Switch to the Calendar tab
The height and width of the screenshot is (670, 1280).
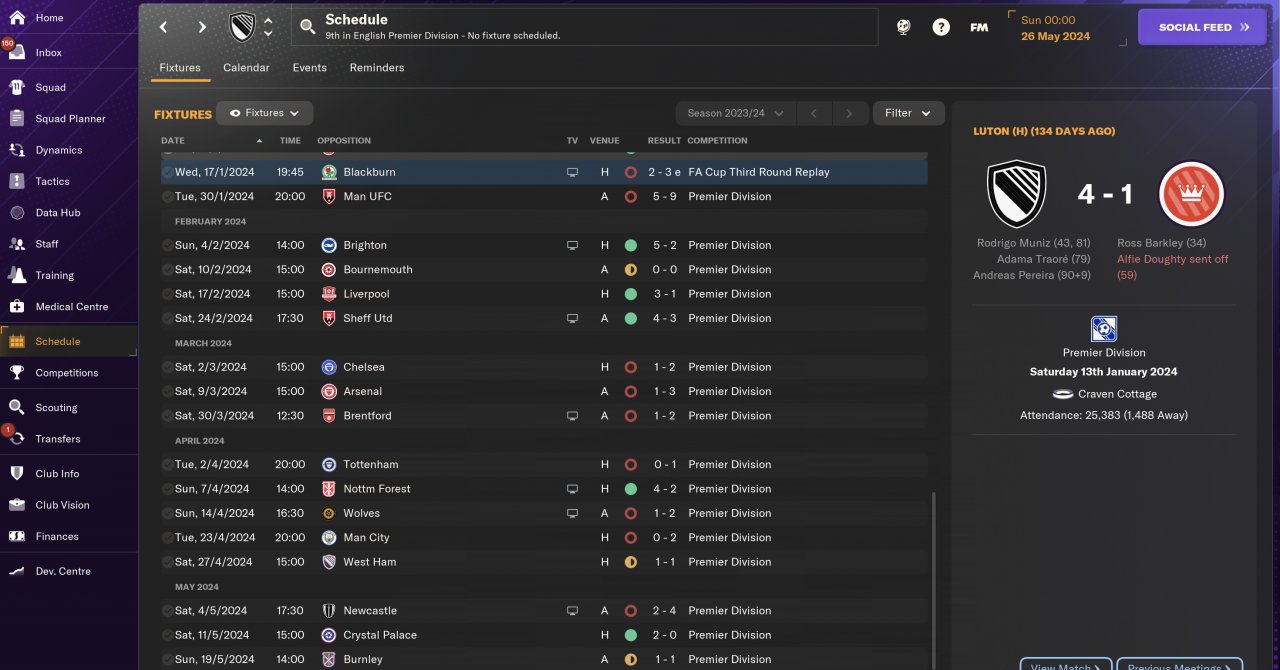pyautogui.click(x=246, y=68)
